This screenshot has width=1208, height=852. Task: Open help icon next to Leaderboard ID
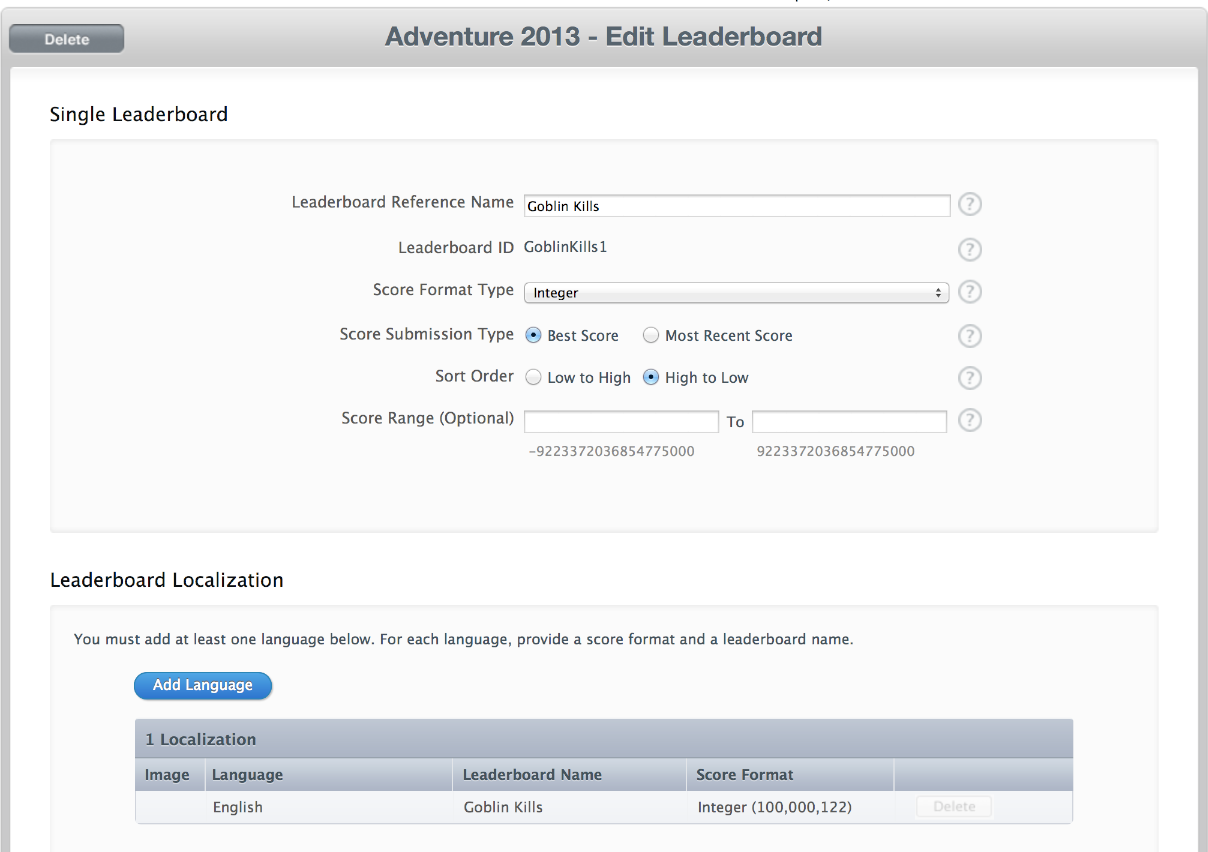click(969, 249)
